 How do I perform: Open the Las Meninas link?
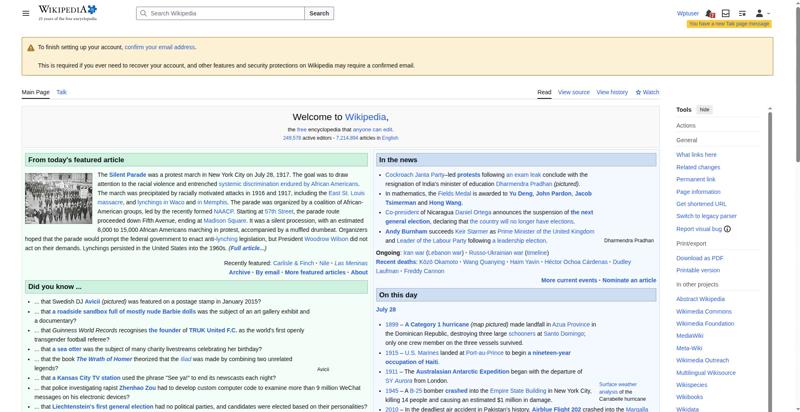(x=351, y=263)
